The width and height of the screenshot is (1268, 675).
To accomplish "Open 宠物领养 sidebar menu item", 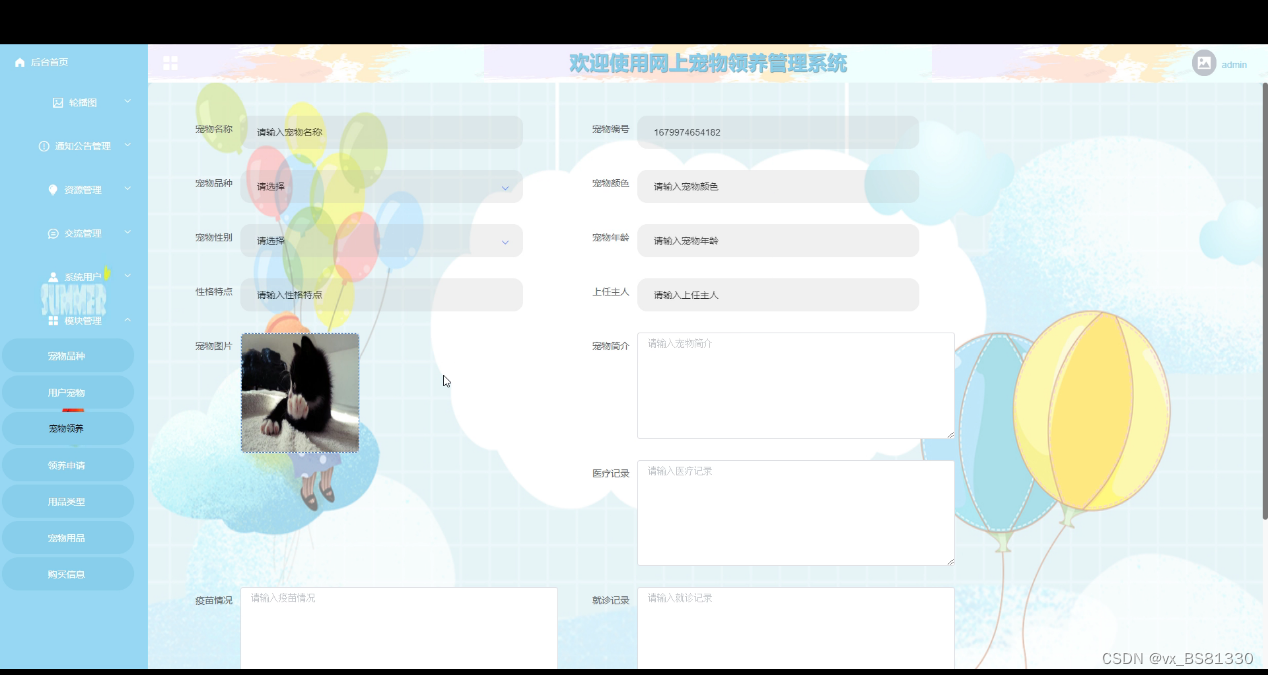I will 68,428.
